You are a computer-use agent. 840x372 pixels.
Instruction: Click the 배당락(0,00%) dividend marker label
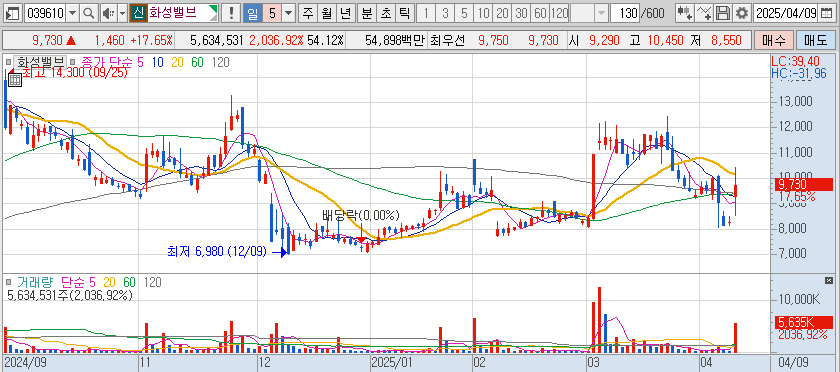click(x=361, y=215)
